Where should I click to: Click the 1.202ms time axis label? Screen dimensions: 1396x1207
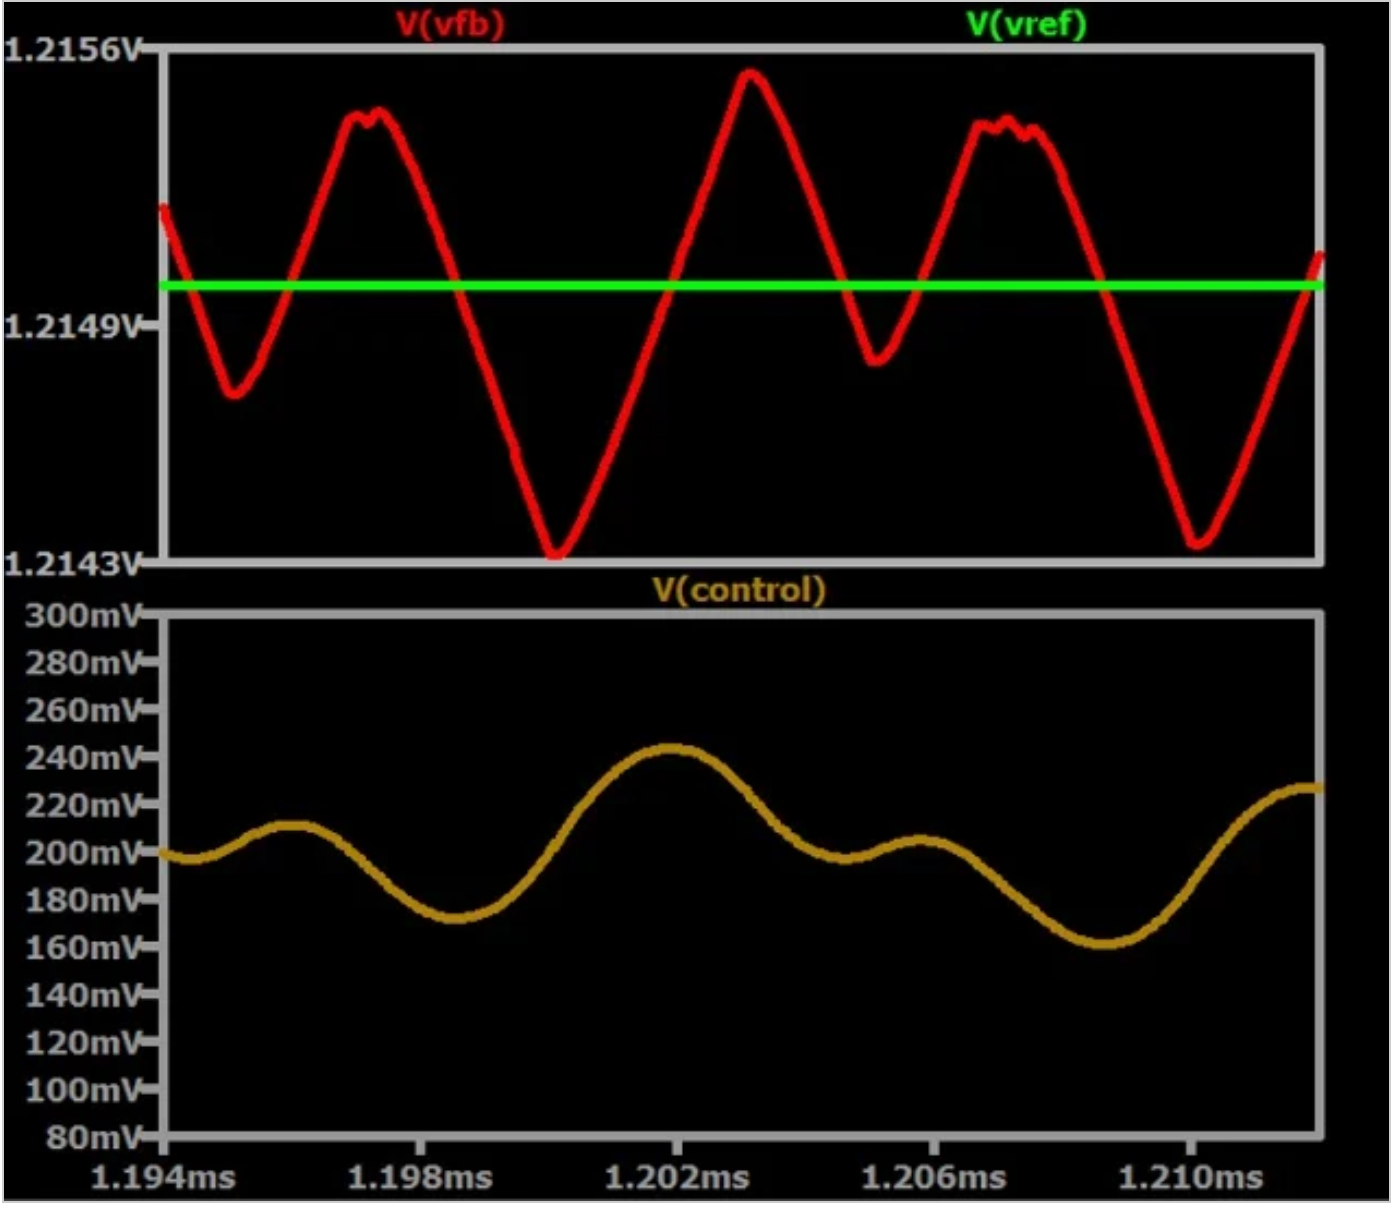point(677,1177)
